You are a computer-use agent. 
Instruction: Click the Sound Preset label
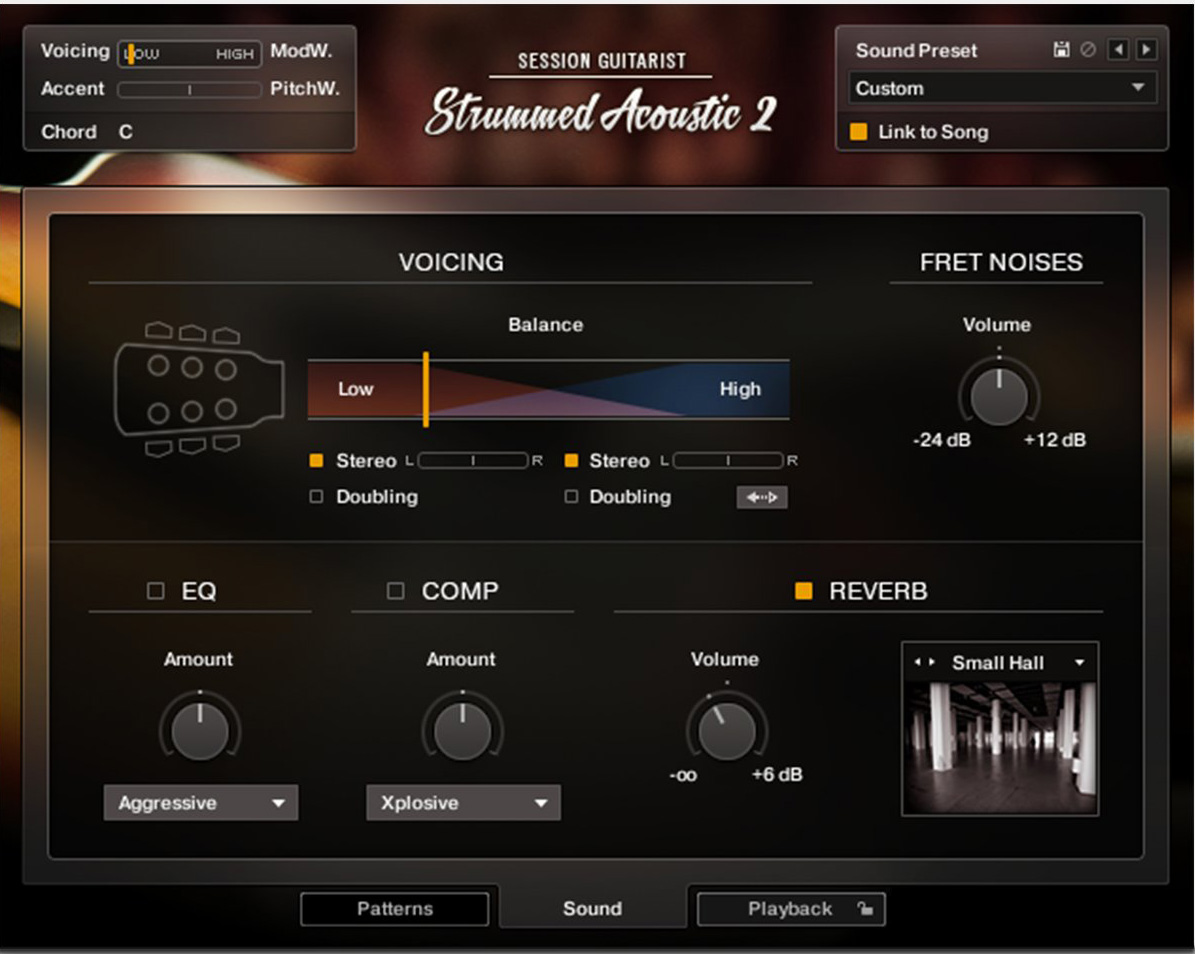[x=916, y=50]
